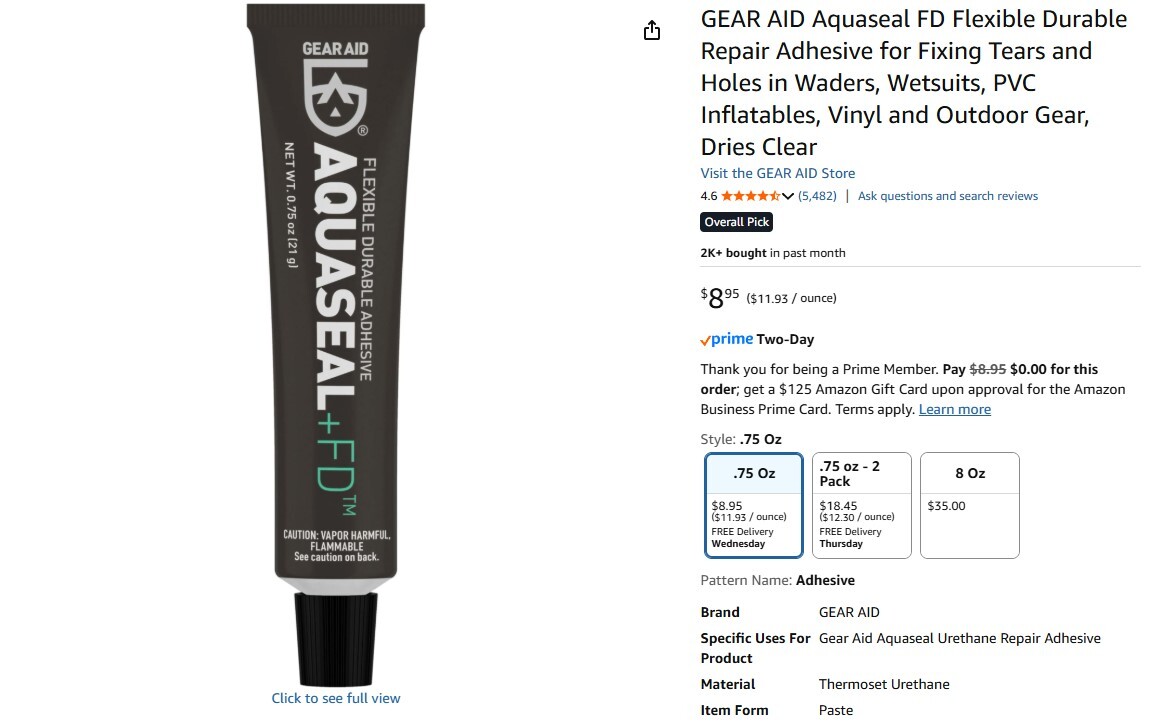
Task: Click the black cap of the tube image
Action: pyautogui.click(x=336, y=640)
